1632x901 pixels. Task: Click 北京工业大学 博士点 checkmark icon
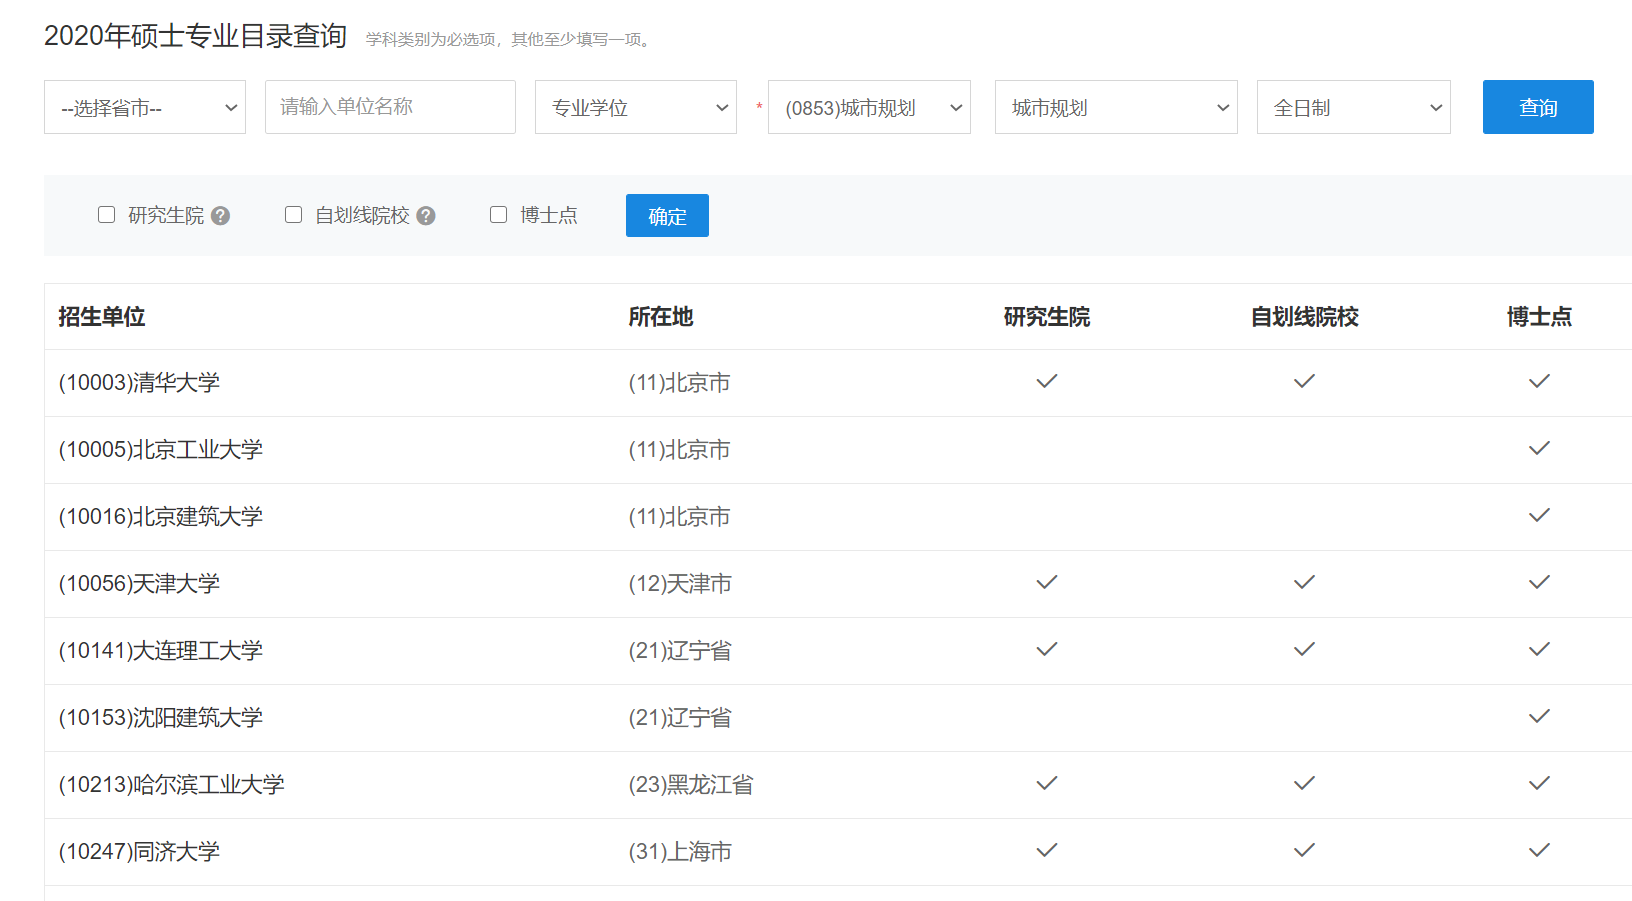point(1539,448)
